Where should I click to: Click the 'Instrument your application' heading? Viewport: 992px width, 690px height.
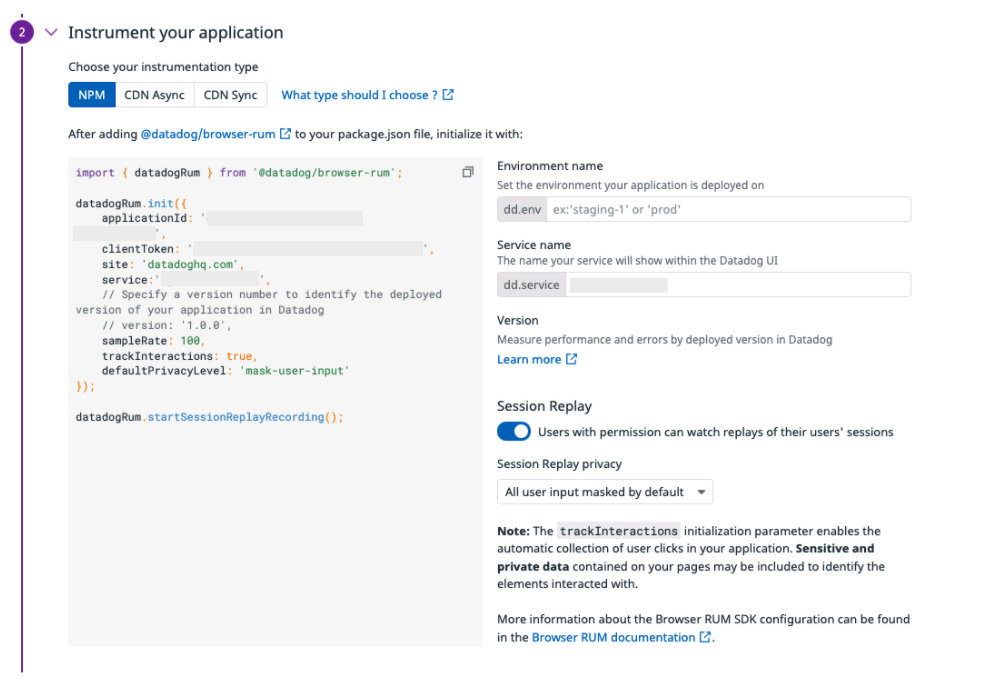click(x=176, y=32)
